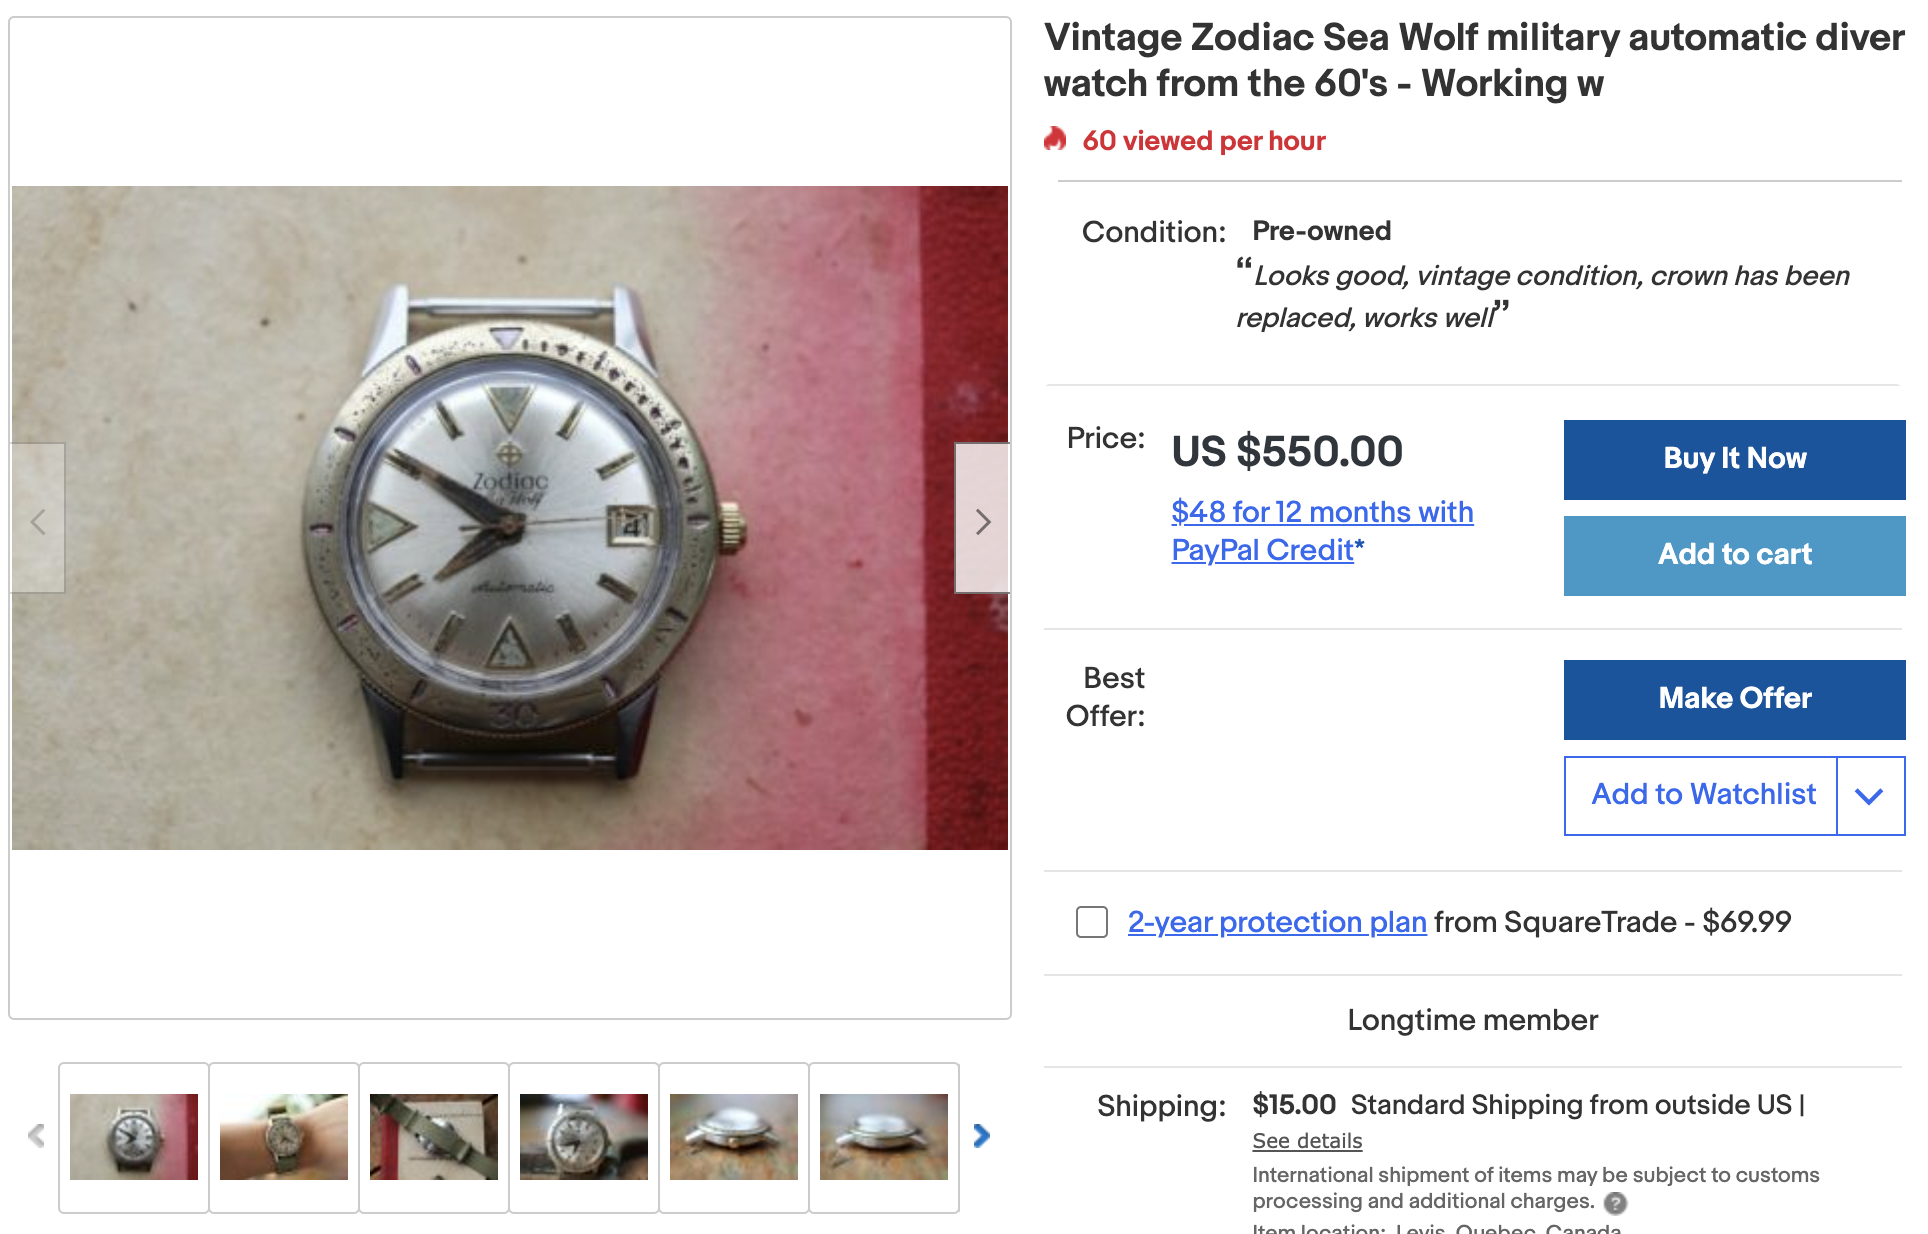Click the Make Offer button
The height and width of the screenshot is (1234, 1928).
point(1733,699)
